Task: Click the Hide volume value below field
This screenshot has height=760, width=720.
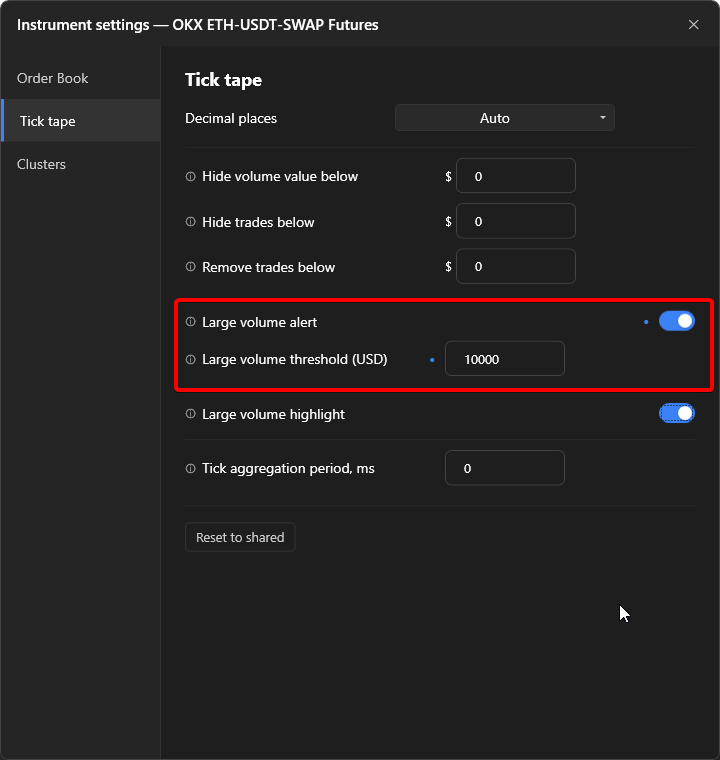Action: tap(516, 175)
